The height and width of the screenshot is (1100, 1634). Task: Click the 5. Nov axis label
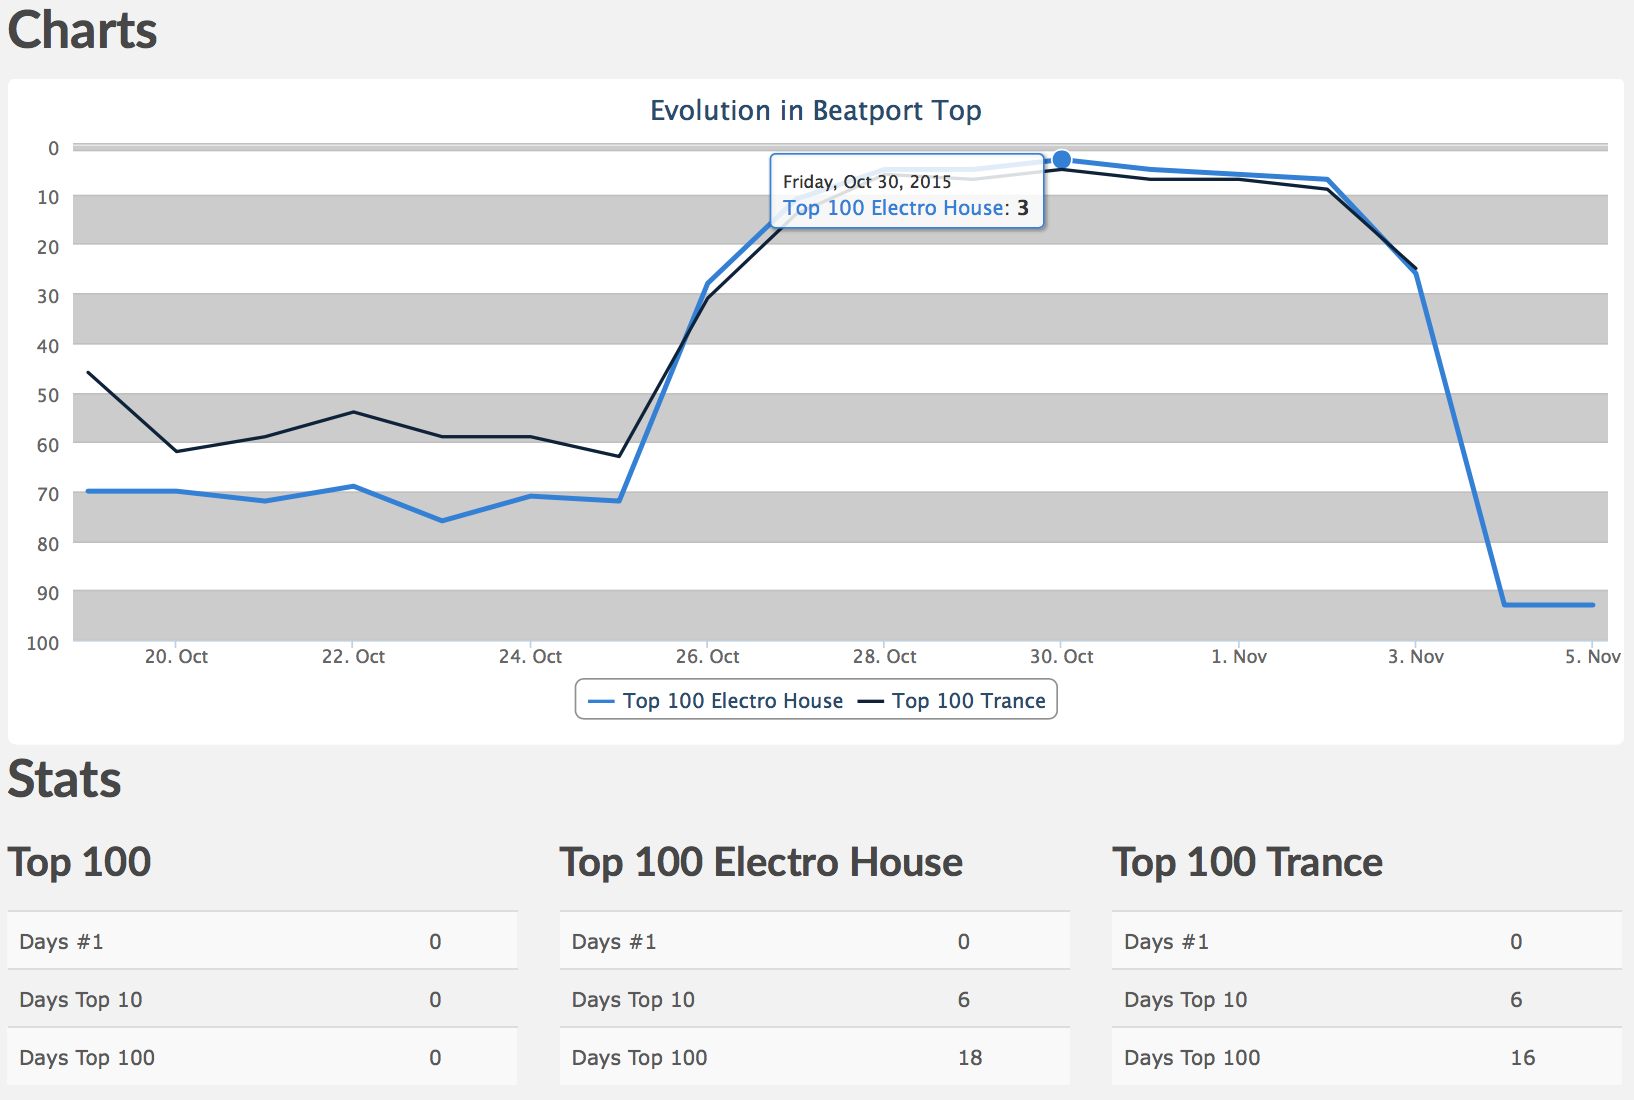1593,657
